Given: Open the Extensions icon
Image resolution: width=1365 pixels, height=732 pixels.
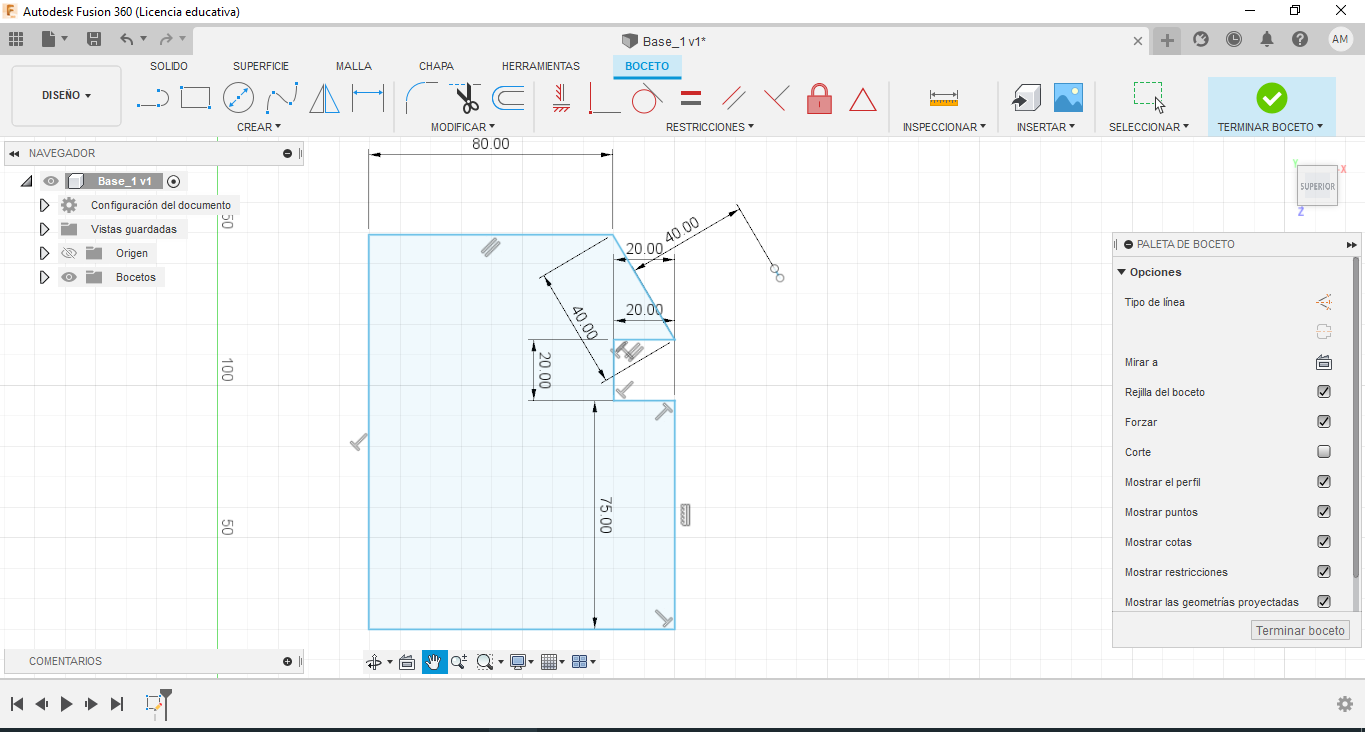Looking at the screenshot, I should (x=1201, y=39).
